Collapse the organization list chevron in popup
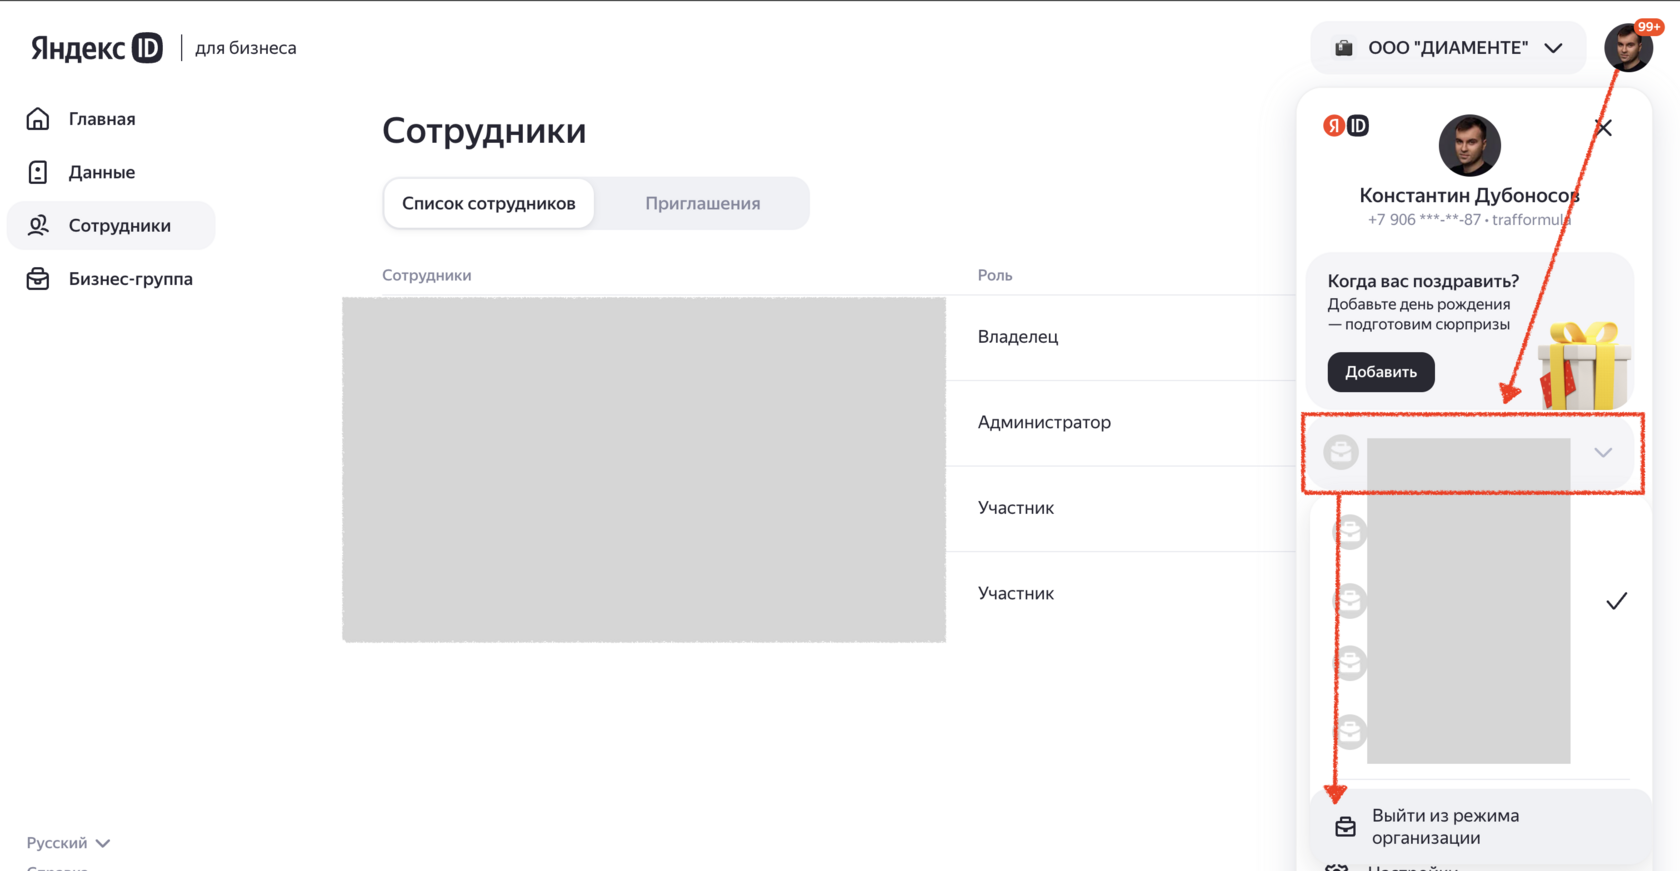 click(x=1603, y=452)
